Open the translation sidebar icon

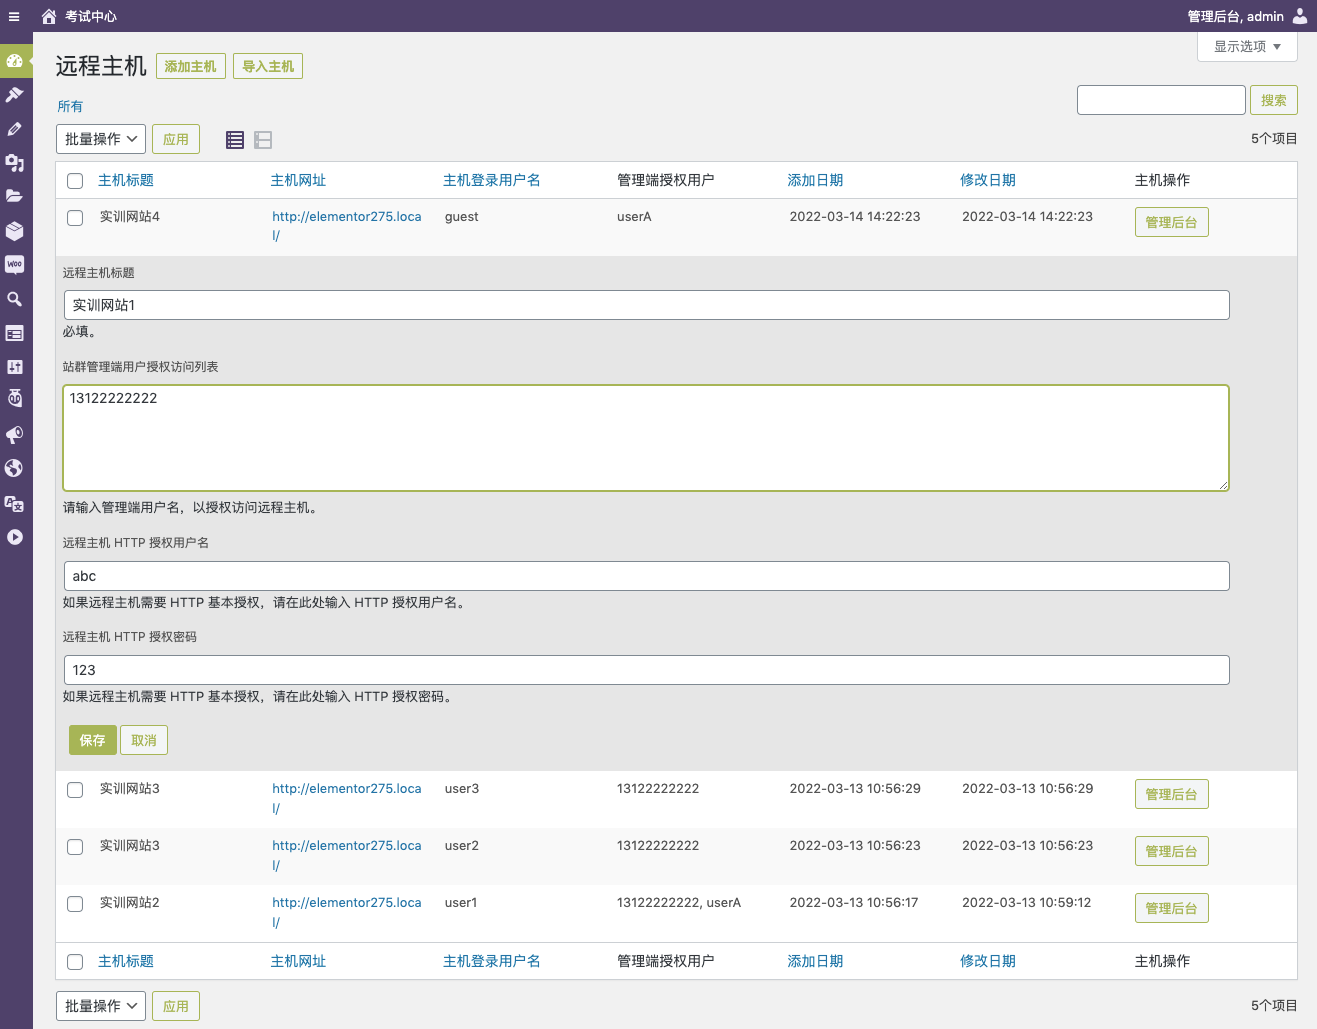click(14, 503)
